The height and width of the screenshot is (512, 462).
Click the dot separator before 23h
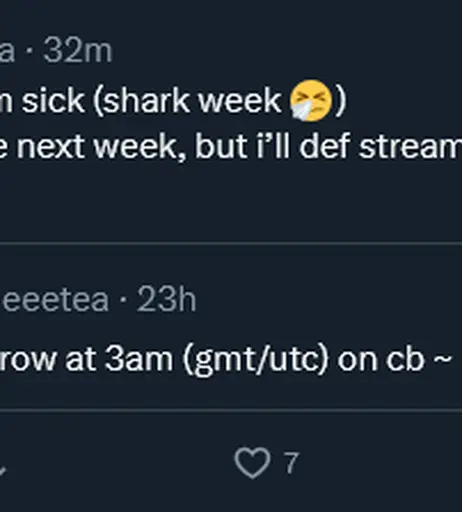click(123, 300)
